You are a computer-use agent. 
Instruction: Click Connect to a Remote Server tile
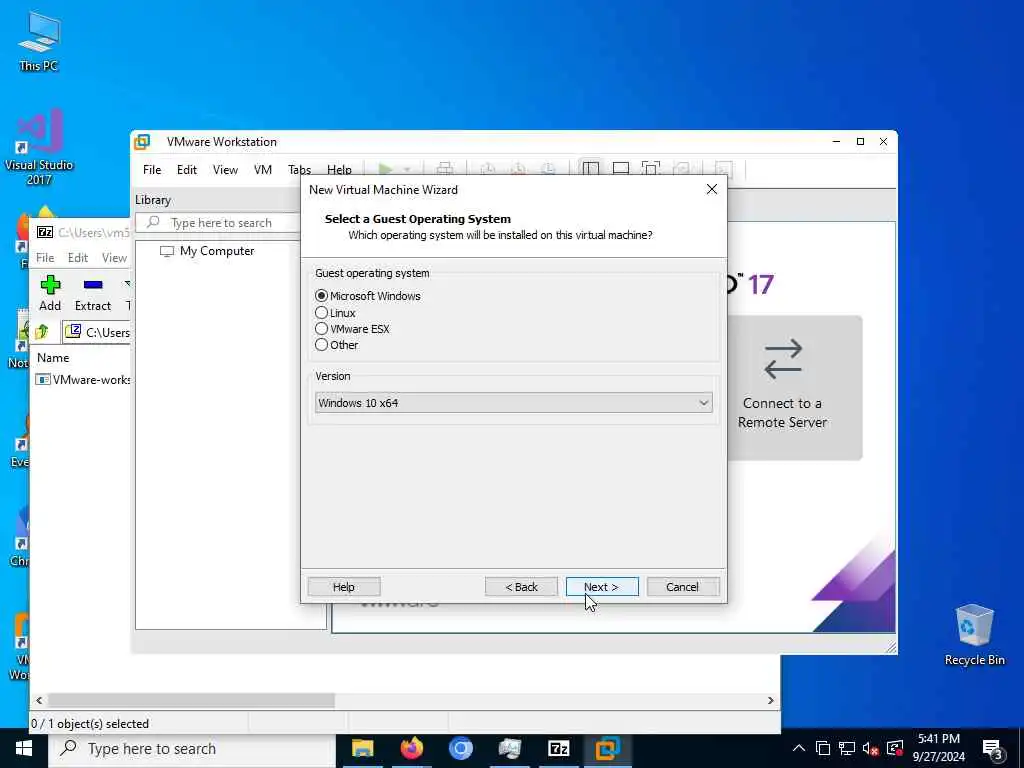[x=794, y=388]
